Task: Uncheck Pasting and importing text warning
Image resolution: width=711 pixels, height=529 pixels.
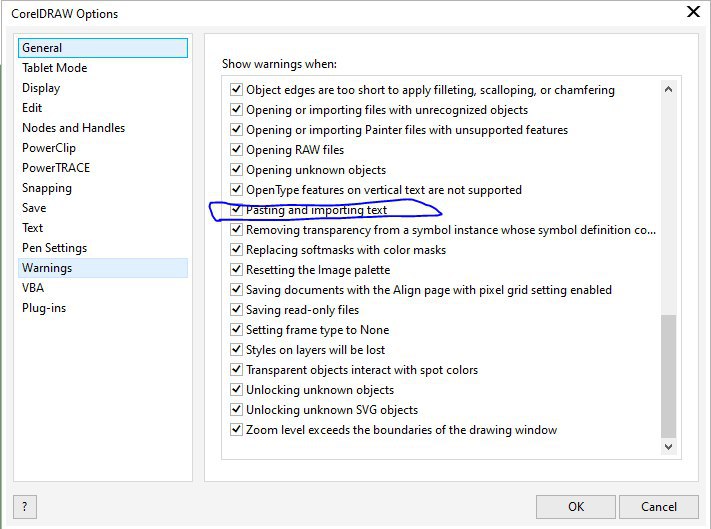Action: click(x=236, y=209)
